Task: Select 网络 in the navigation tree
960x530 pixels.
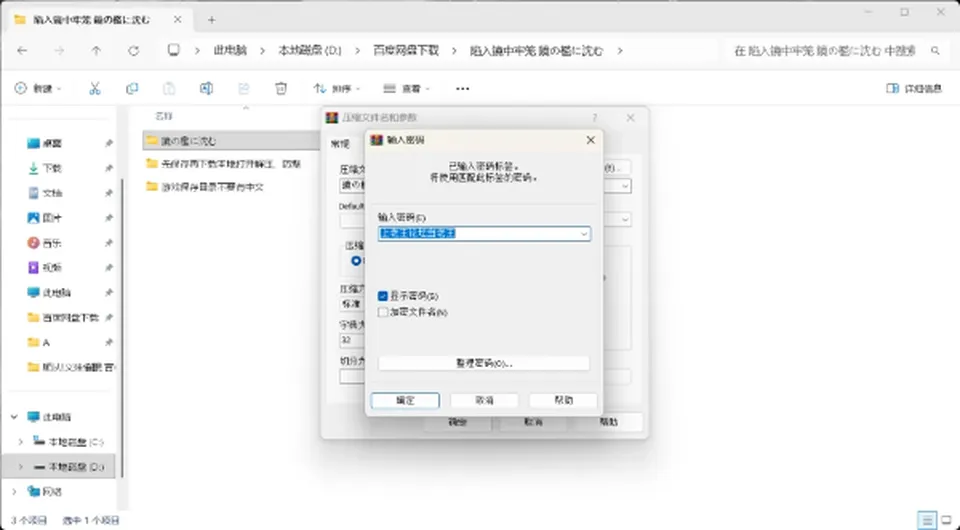Action: coord(52,491)
